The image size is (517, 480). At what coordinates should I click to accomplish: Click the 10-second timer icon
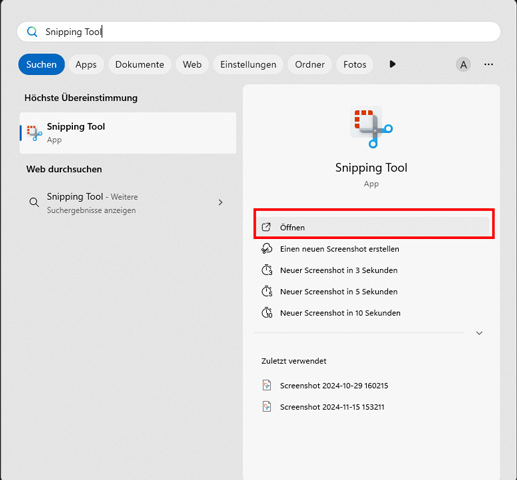(x=267, y=313)
